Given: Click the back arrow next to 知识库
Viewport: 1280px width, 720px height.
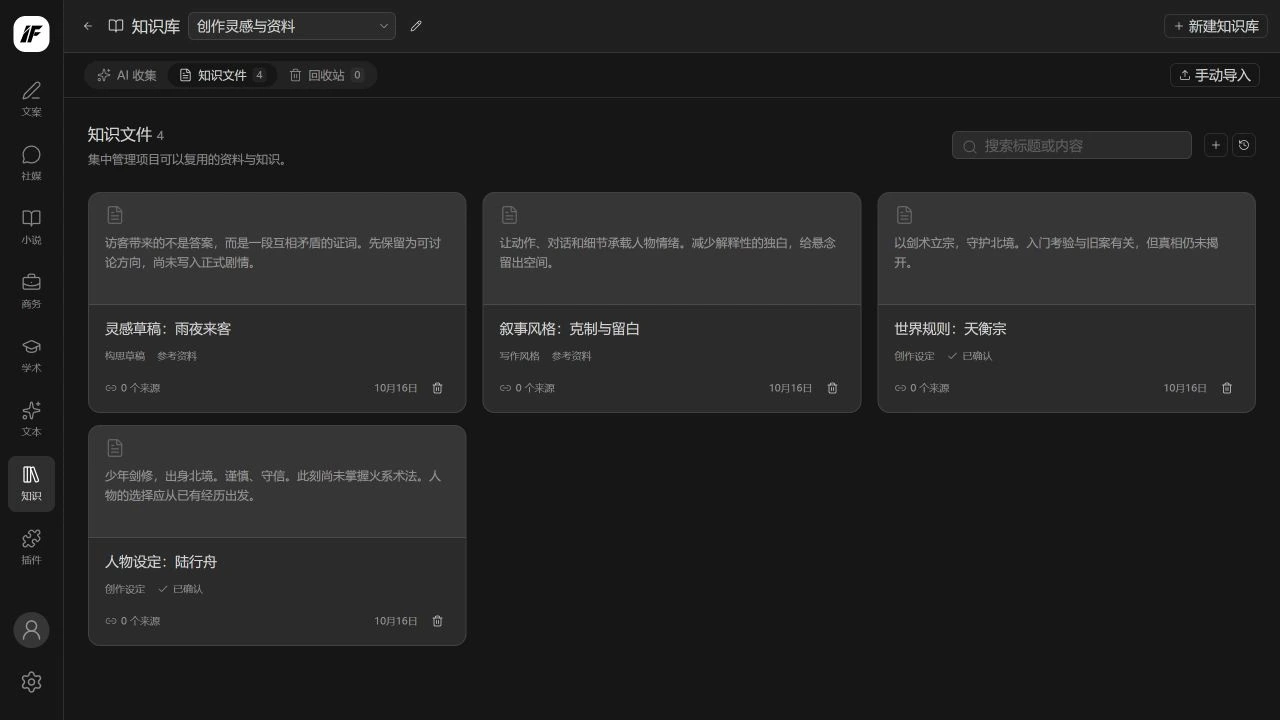Looking at the screenshot, I should [88, 26].
